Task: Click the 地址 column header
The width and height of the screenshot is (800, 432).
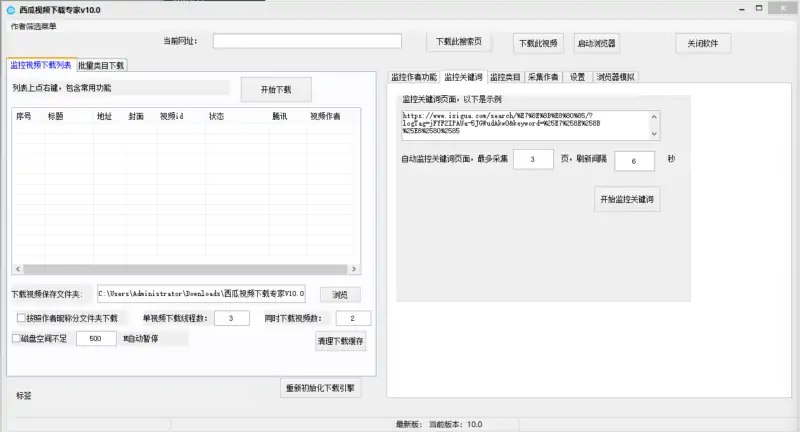Action: pyautogui.click(x=109, y=116)
